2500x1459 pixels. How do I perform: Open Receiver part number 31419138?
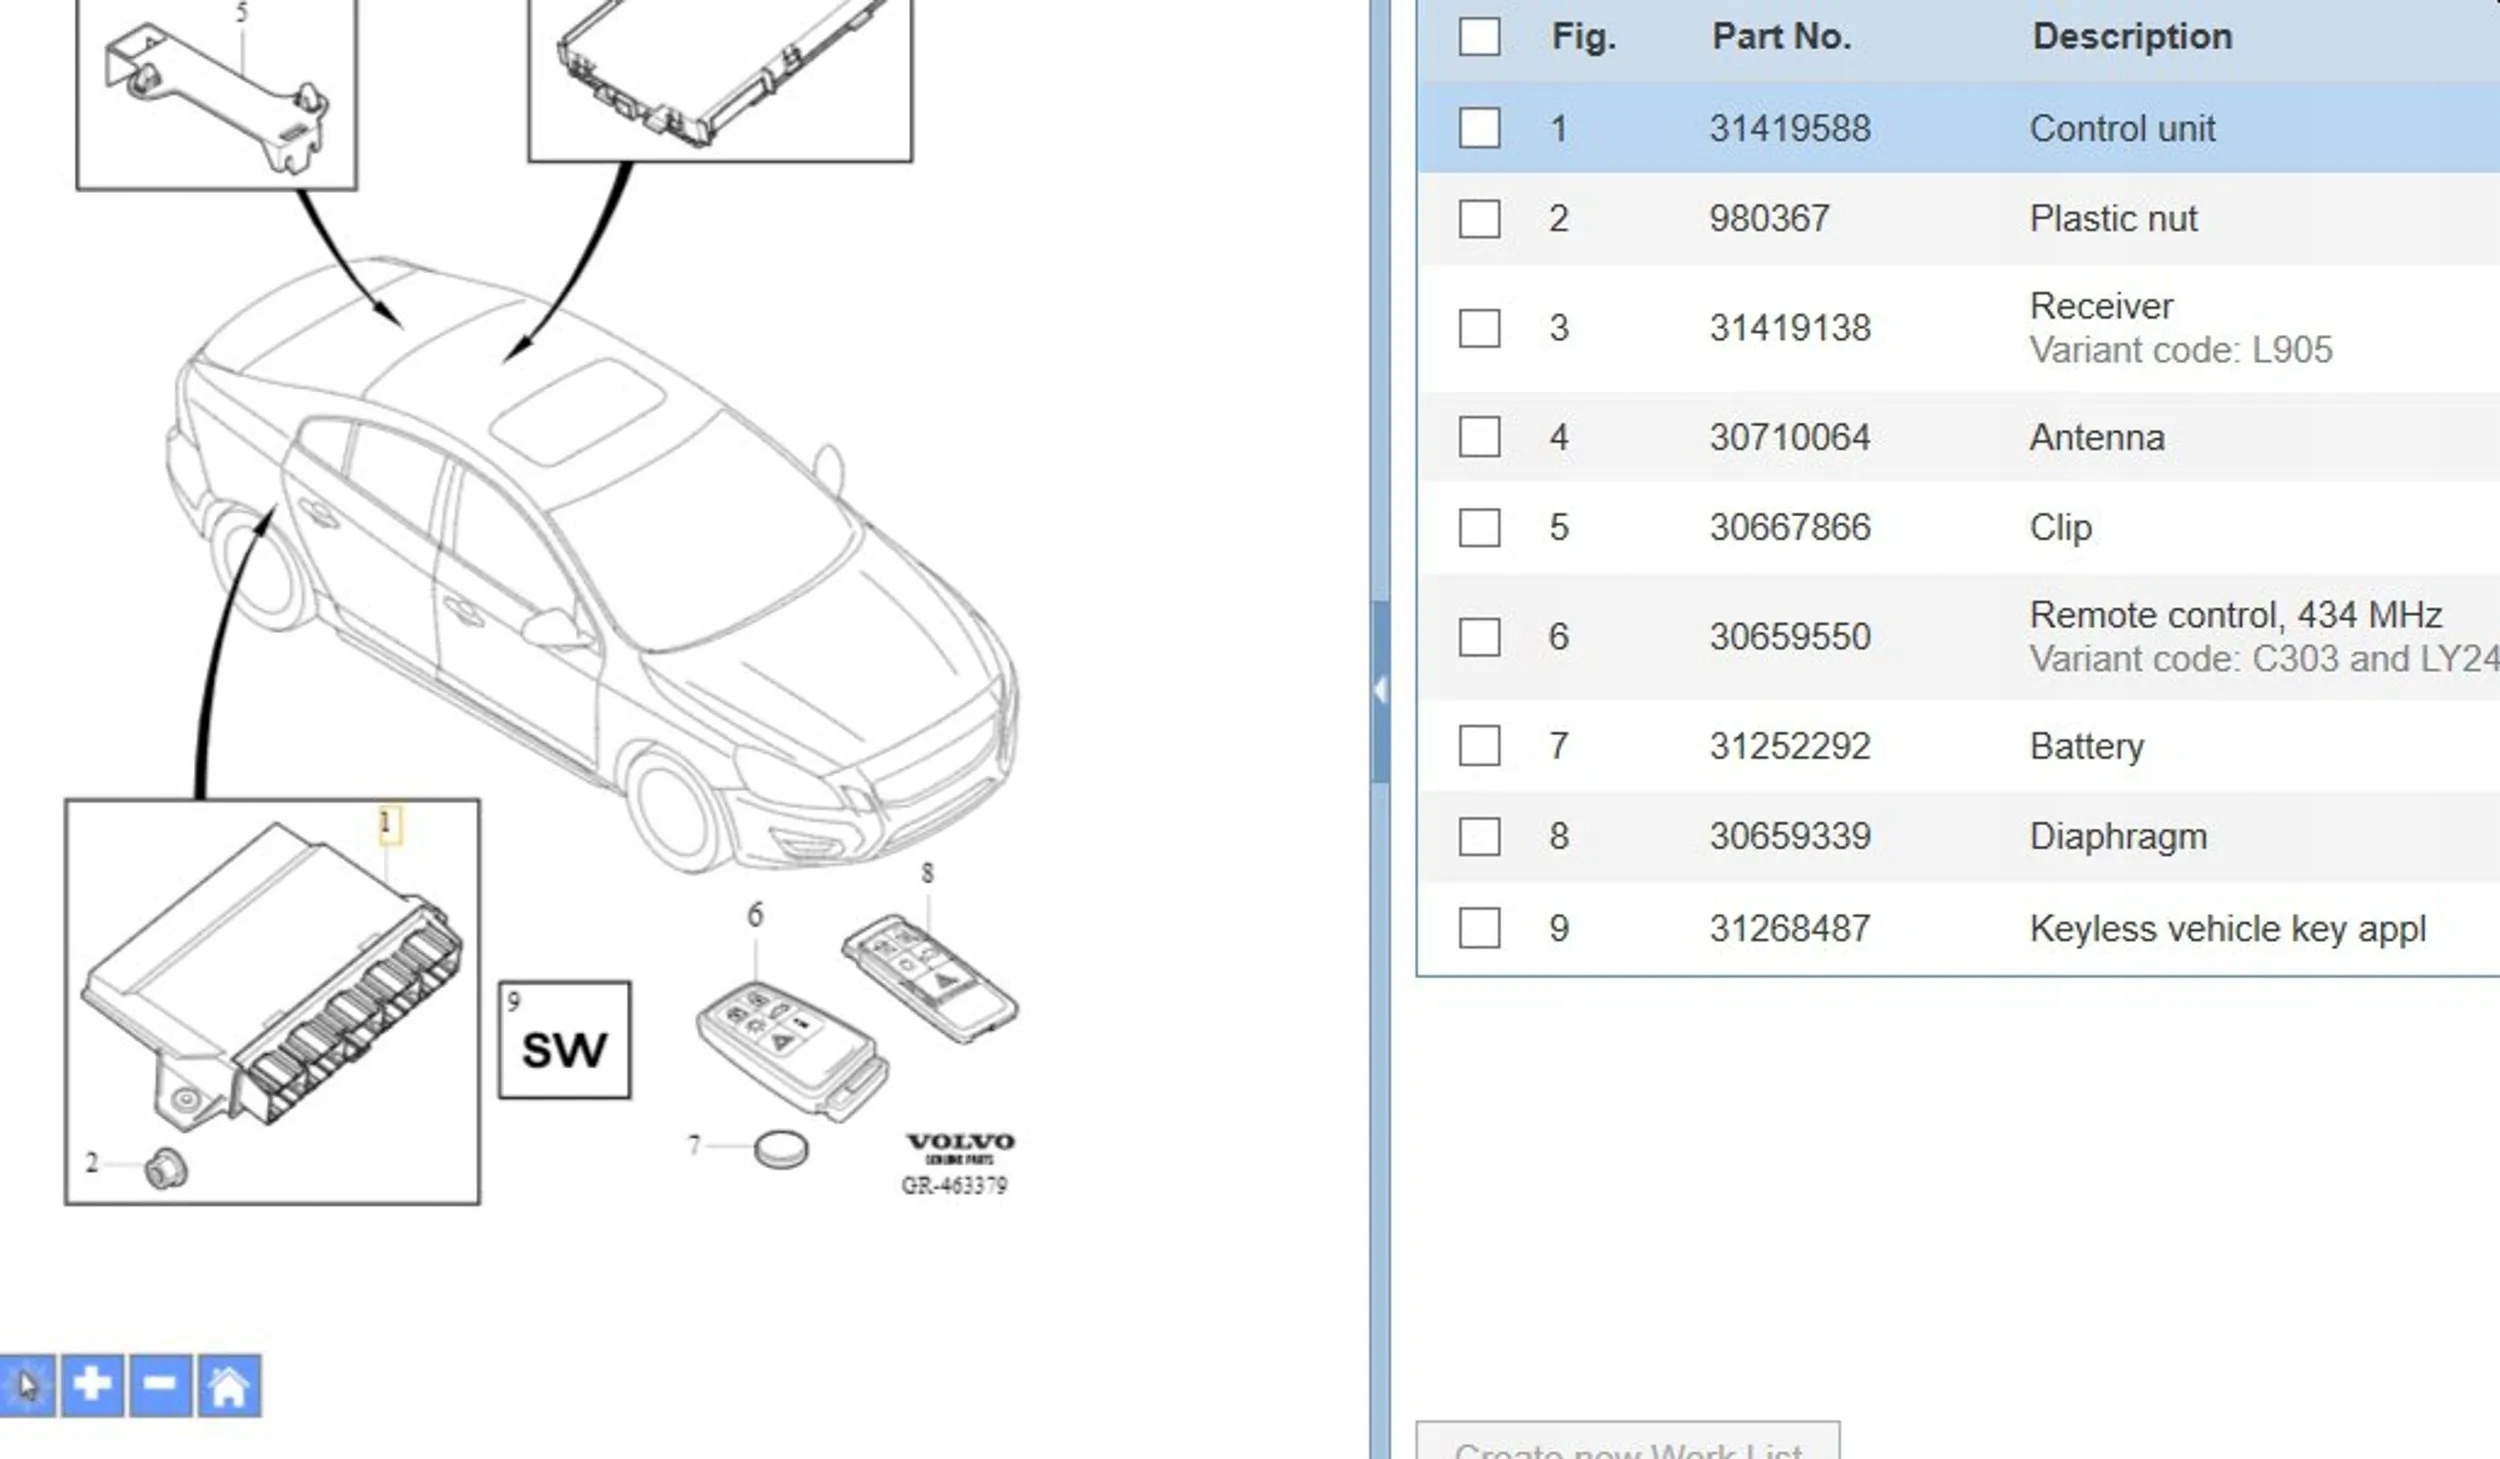click(1789, 328)
